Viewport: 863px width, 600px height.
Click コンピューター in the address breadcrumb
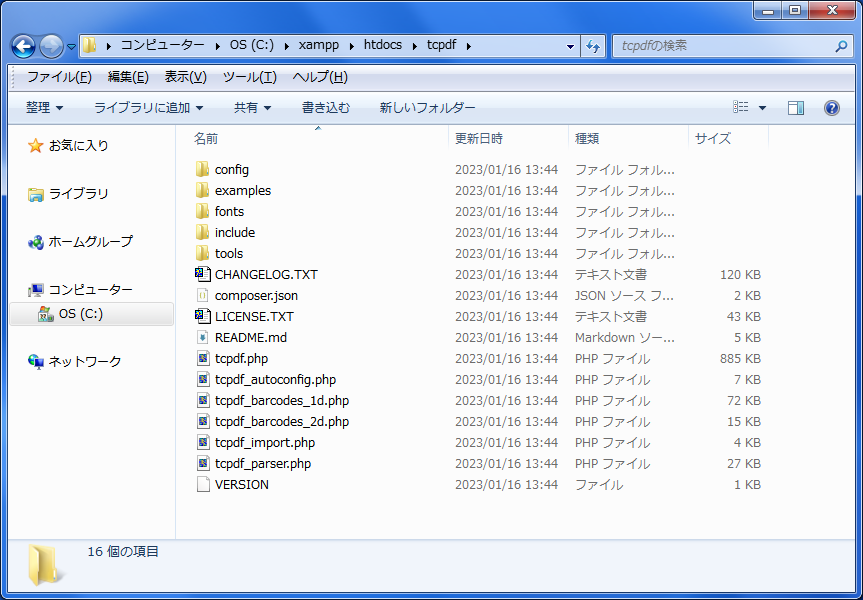click(x=163, y=46)
